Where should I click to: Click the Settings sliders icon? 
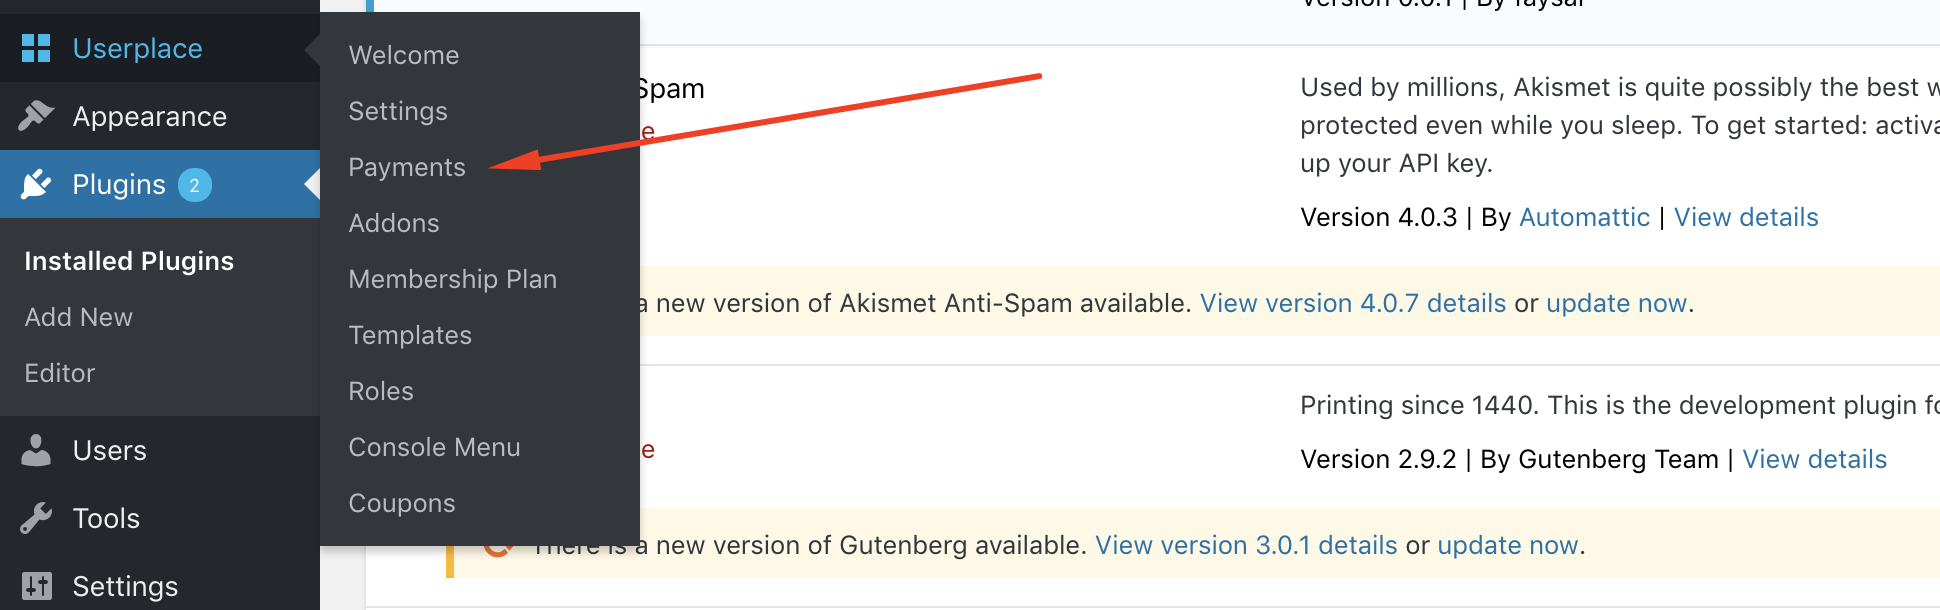36,586
